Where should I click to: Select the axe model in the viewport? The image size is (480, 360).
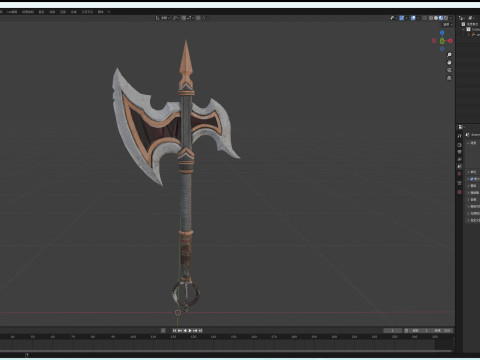(186, 133)
